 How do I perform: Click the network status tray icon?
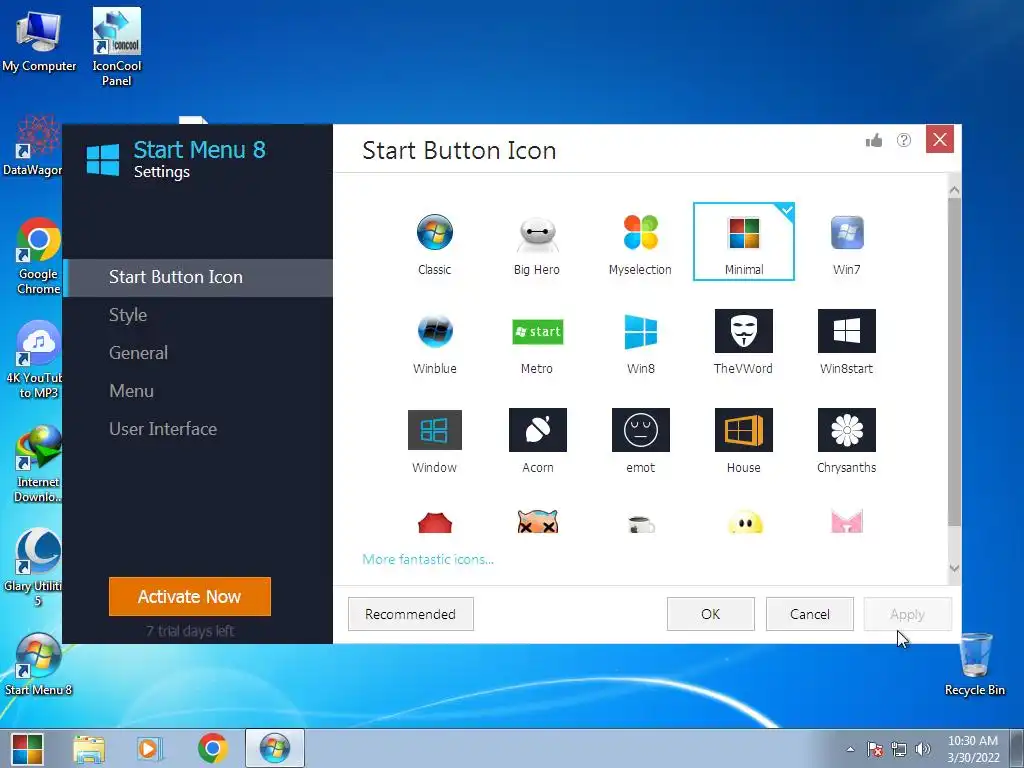(x=899, y=749)
